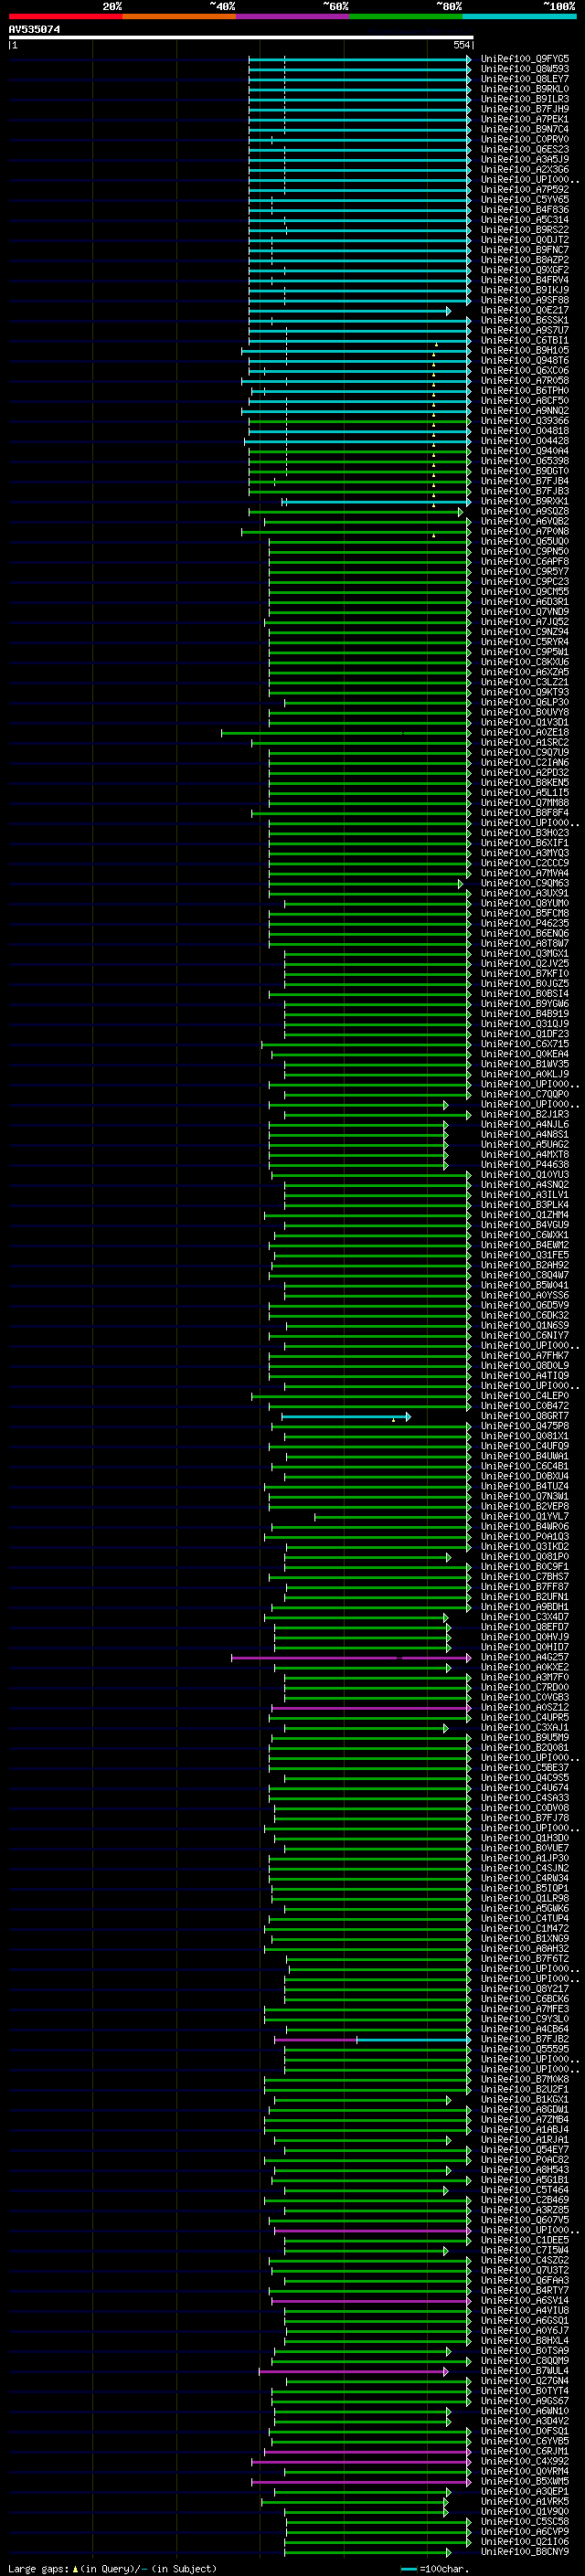The height and width of the screenshot is (2576, 585).
Task: Click the orange ~40% identity legend segment
Action: click(x=179, y=16)
